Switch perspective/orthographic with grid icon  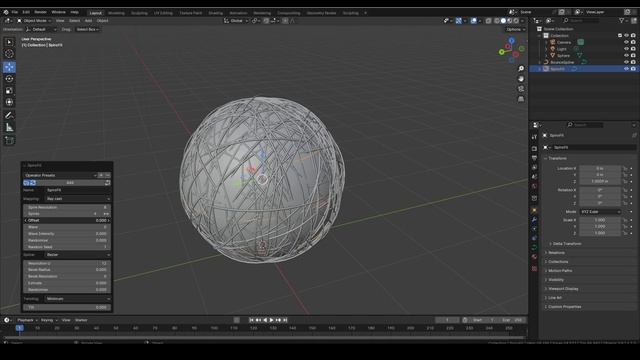pyautogui.click(x=521, y=99)
